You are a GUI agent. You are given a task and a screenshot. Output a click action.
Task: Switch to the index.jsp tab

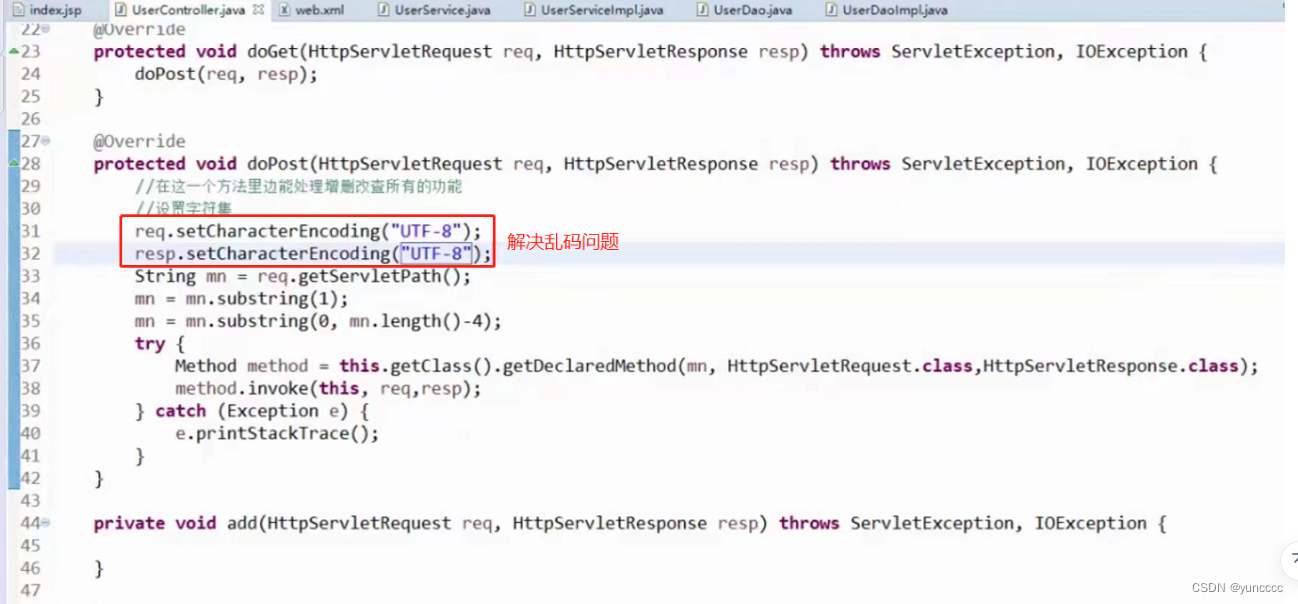pos(47,10)
